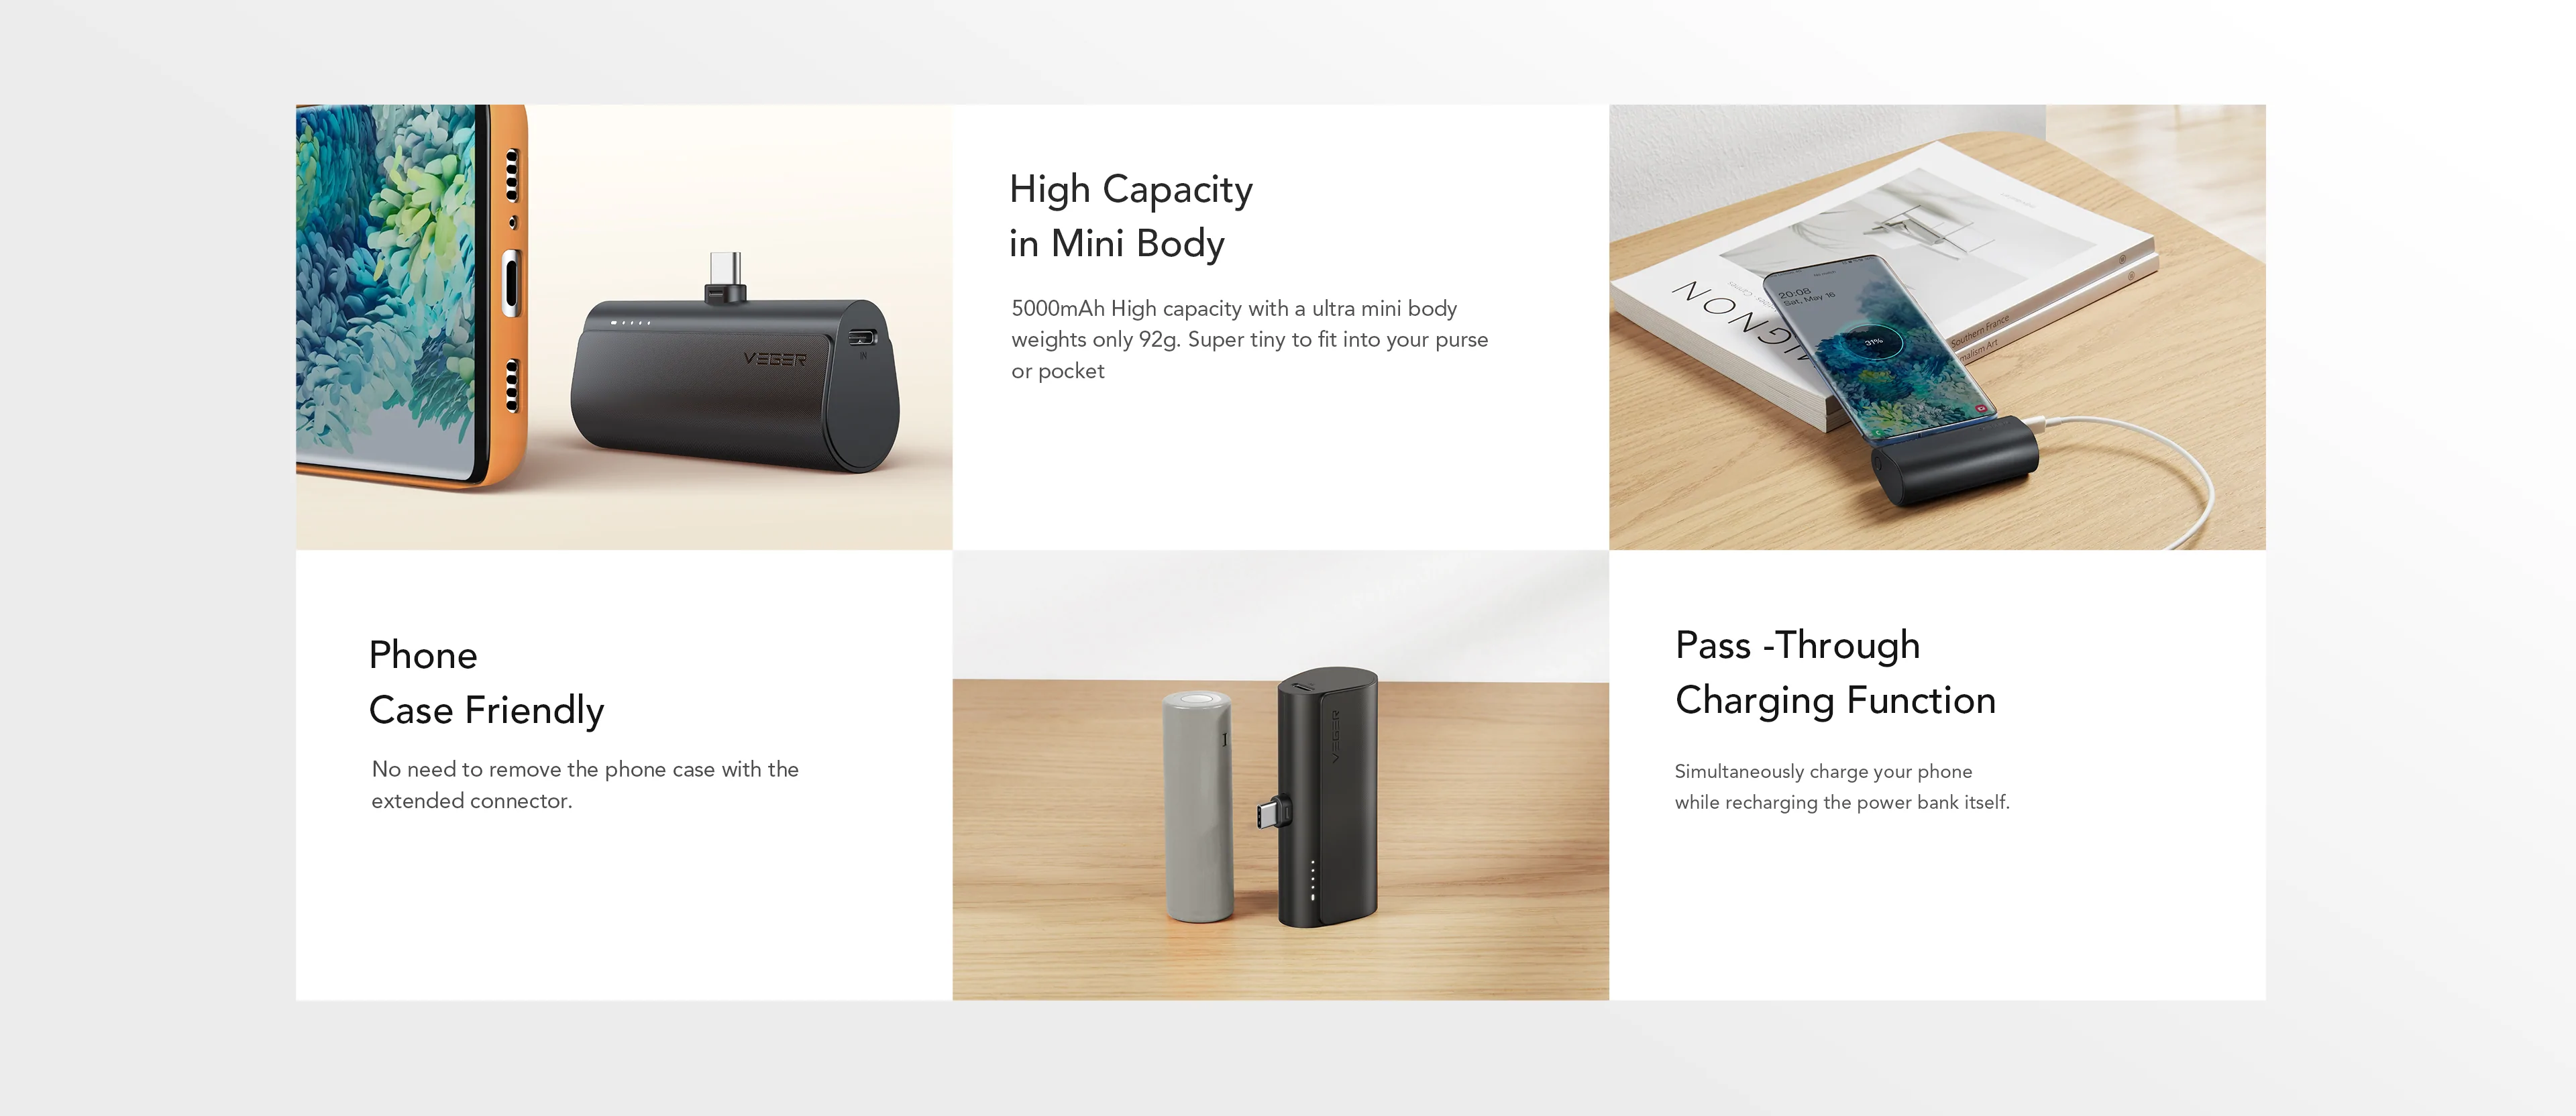The width and height of the screenshot is (2576, 1116).
Task: Open the photo of phone charging on table
Action: pos(1937,327)
